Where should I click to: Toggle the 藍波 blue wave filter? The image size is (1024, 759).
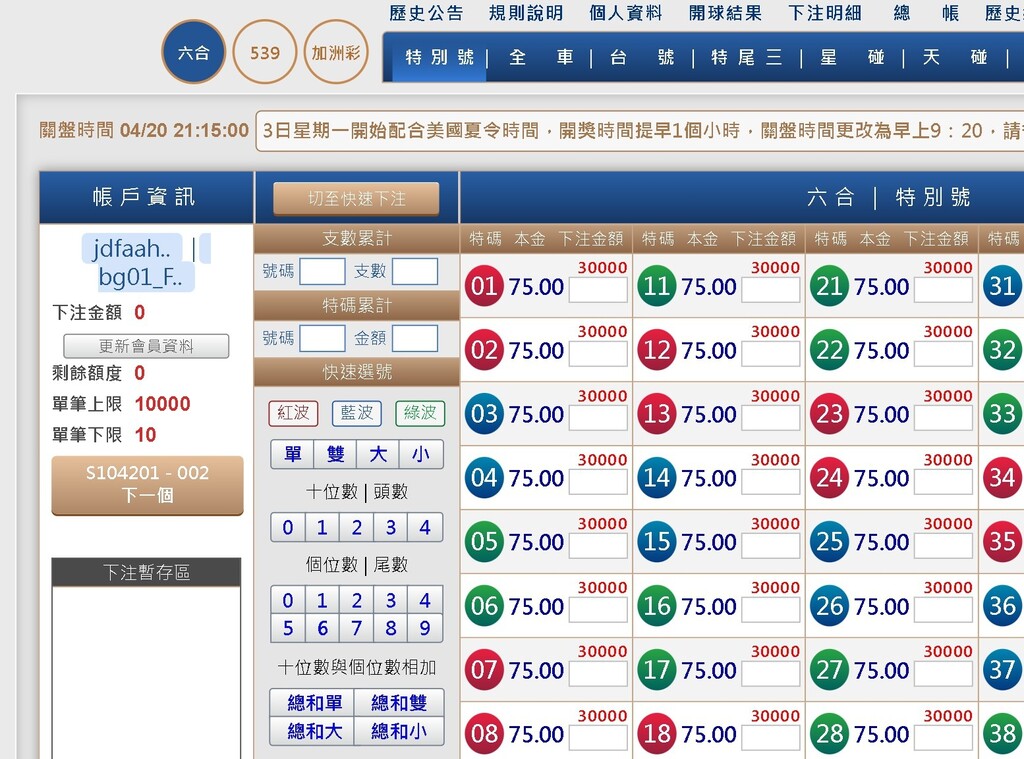coord(356,413)
